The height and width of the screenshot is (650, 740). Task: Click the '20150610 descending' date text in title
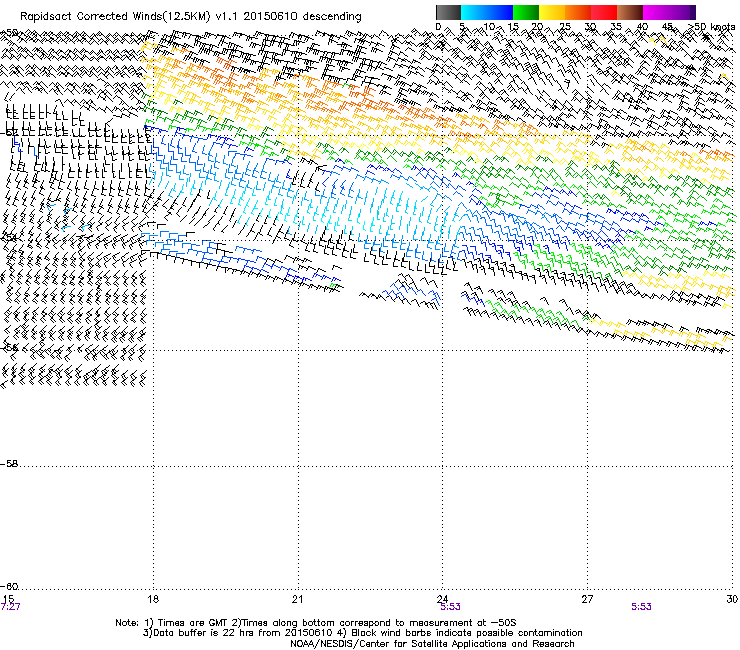coord(302,17)
